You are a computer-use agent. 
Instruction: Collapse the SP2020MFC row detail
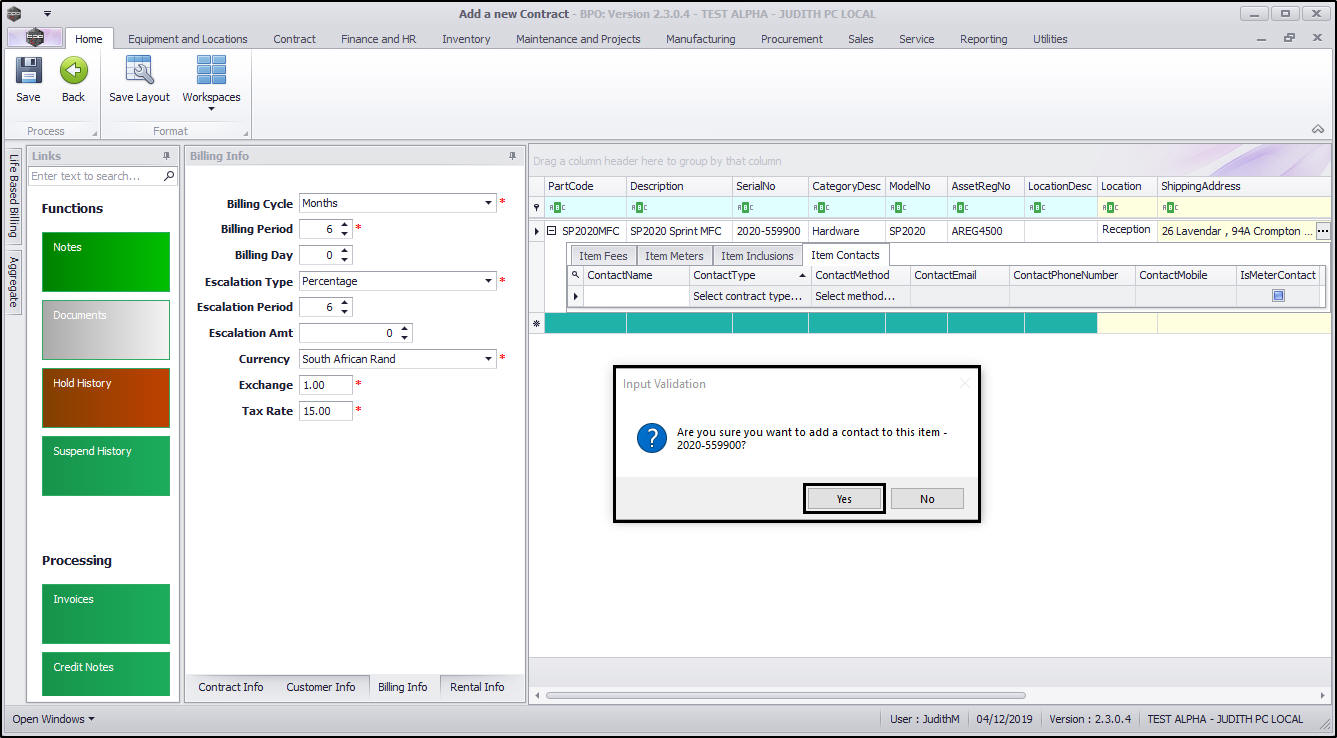click(x=551, y=231)
